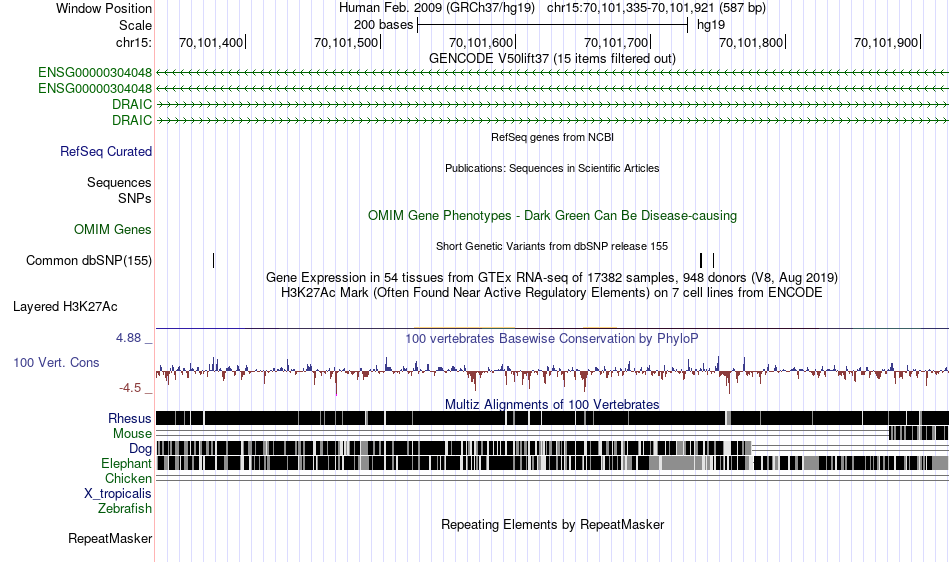Click the hg19 label beside the scale bar
950x562 pixels.
[x=711, y=25]
